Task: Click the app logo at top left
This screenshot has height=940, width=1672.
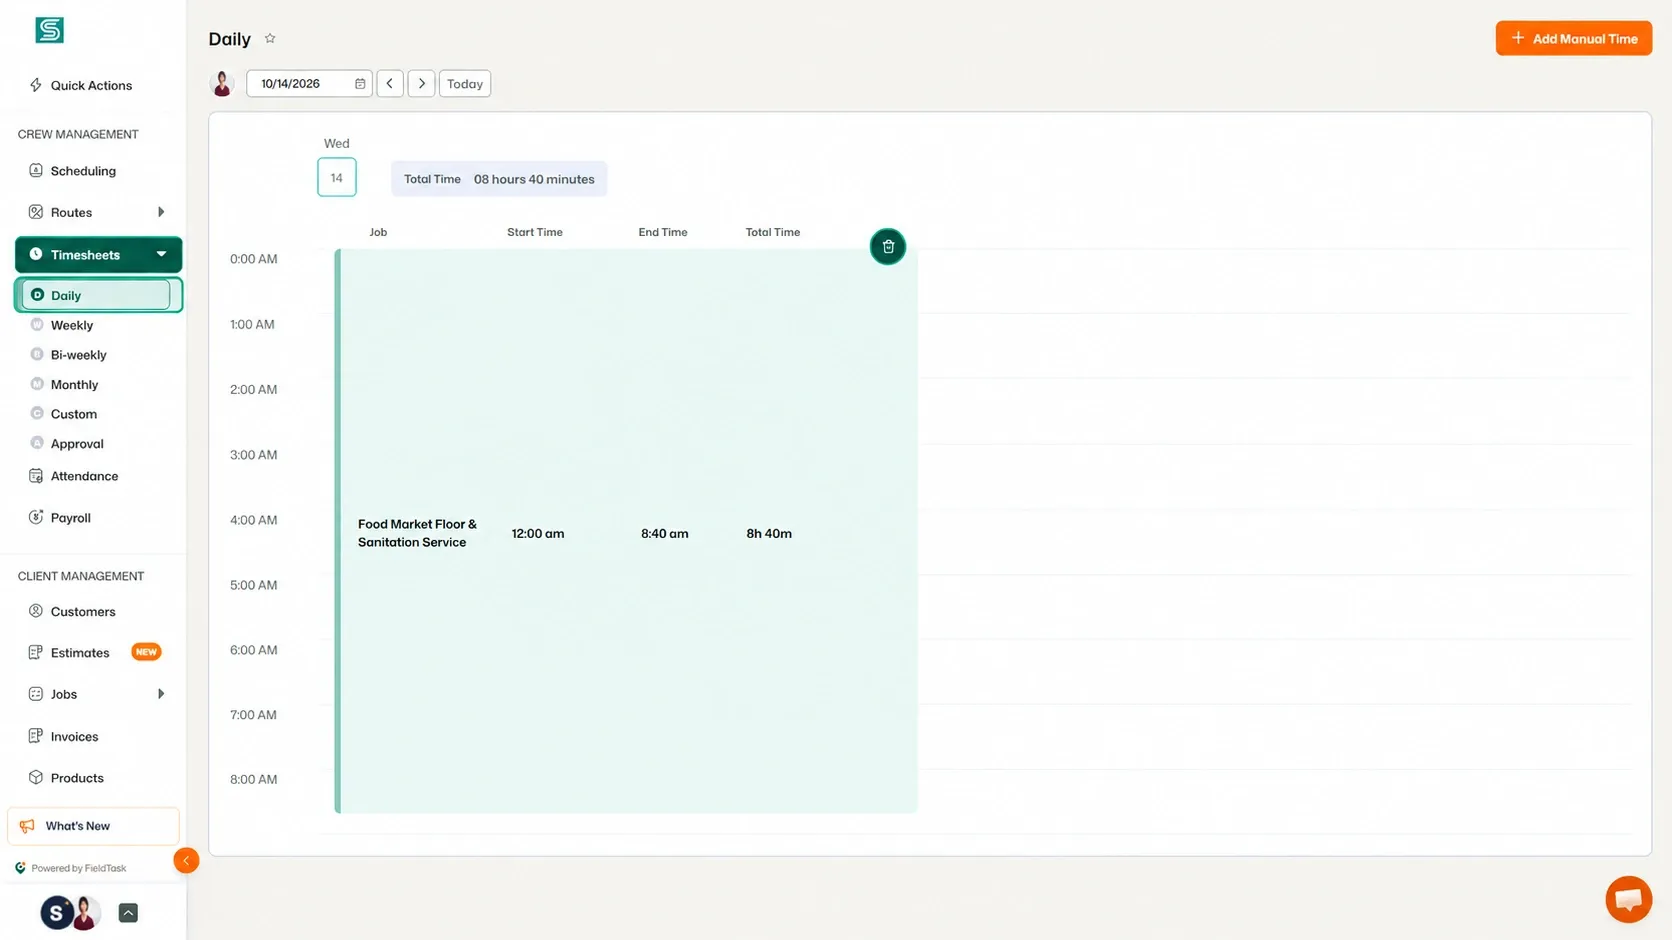Action: 49,30
